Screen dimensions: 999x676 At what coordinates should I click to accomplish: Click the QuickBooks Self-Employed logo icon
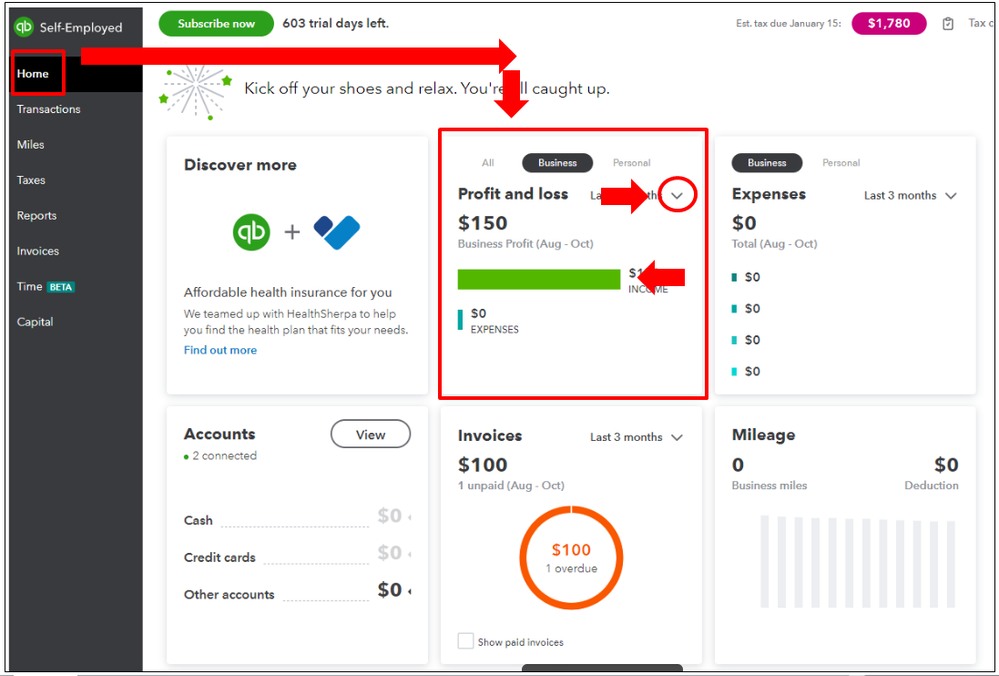(x=24, y=27)
